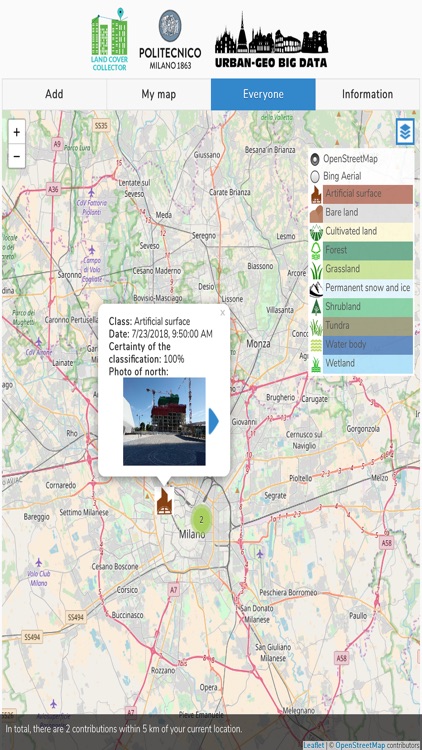Open the Leaflet attribution link

click(312, 745)
